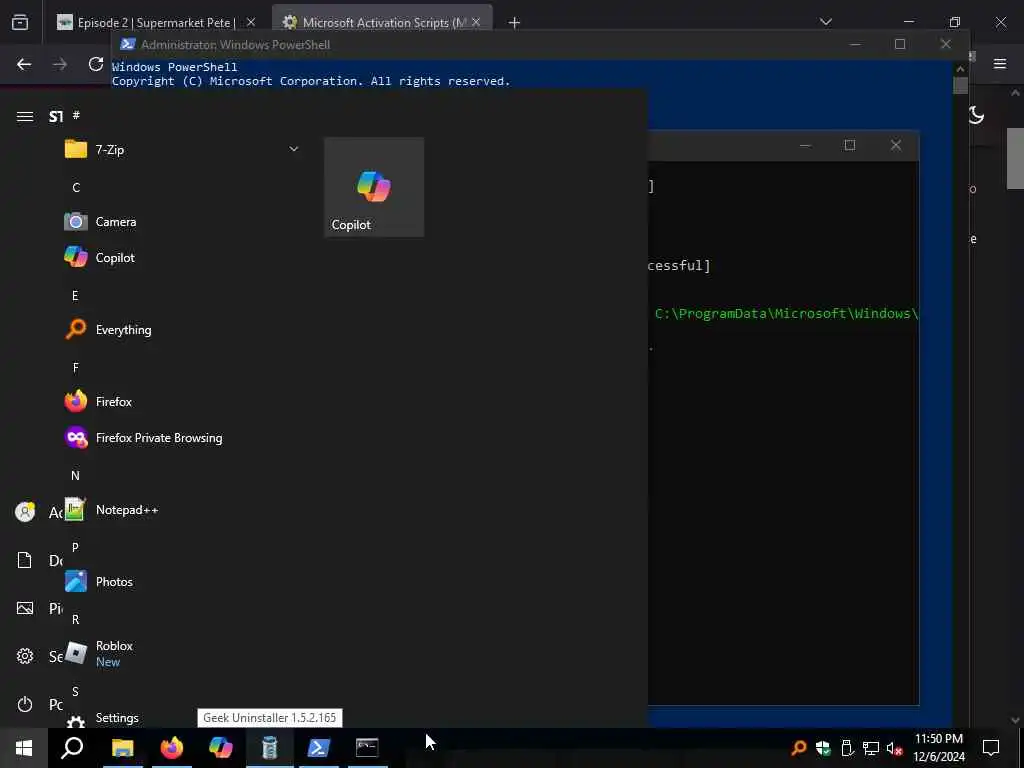This screenshot has height=768, width=1024.
Task: Open Photos app
Action: (181, 581)
